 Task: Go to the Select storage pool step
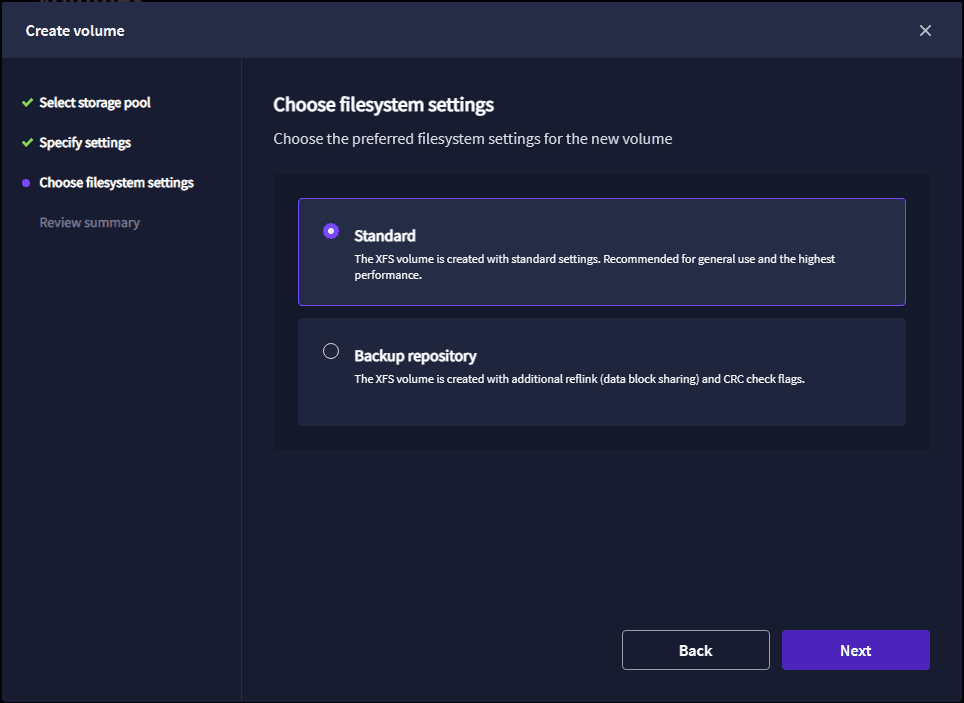click(95, 103)
